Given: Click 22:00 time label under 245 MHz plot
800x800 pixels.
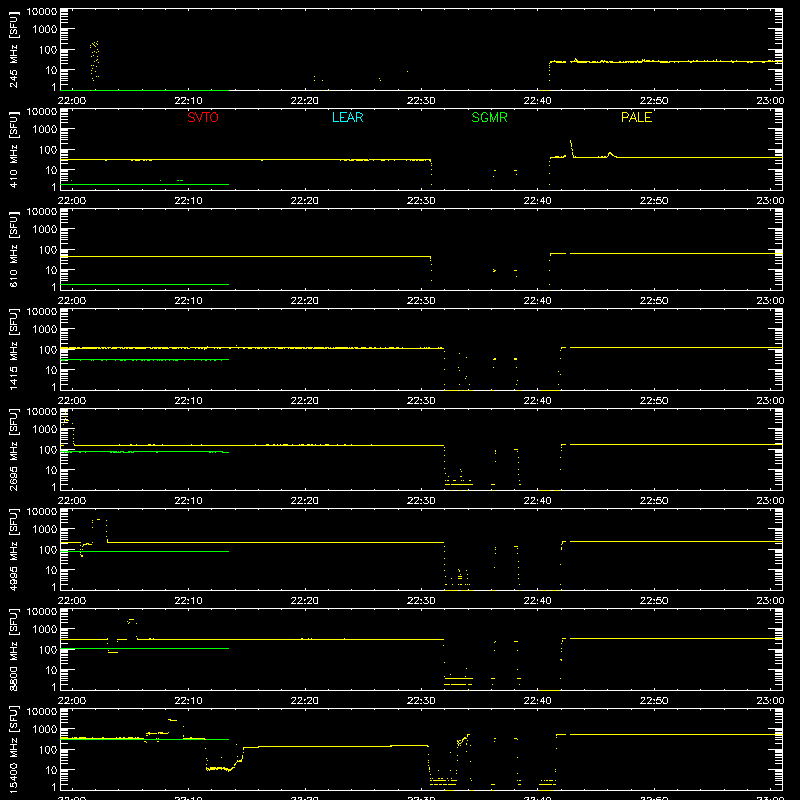Looking at the screenshot, I should tap(72, 101).
